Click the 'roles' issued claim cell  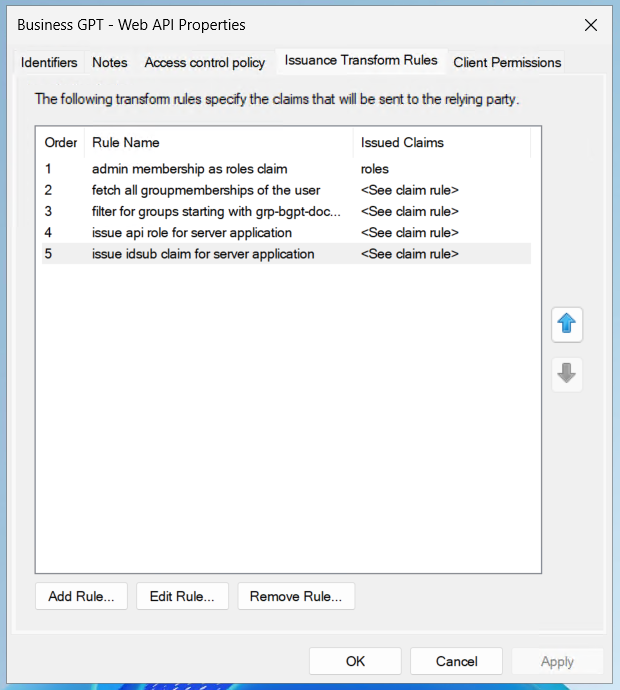click(x=375, y=169)
